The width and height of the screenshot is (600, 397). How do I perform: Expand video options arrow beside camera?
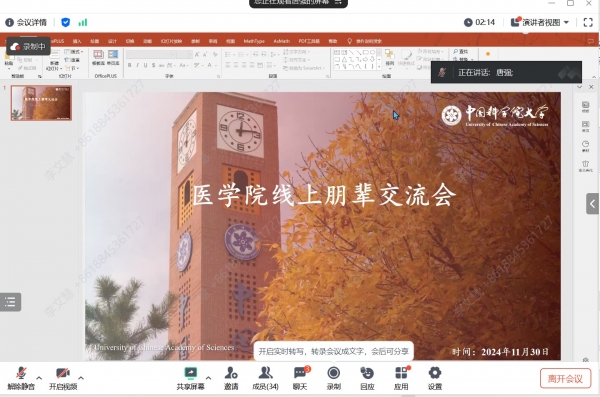[x=81, y=378]
